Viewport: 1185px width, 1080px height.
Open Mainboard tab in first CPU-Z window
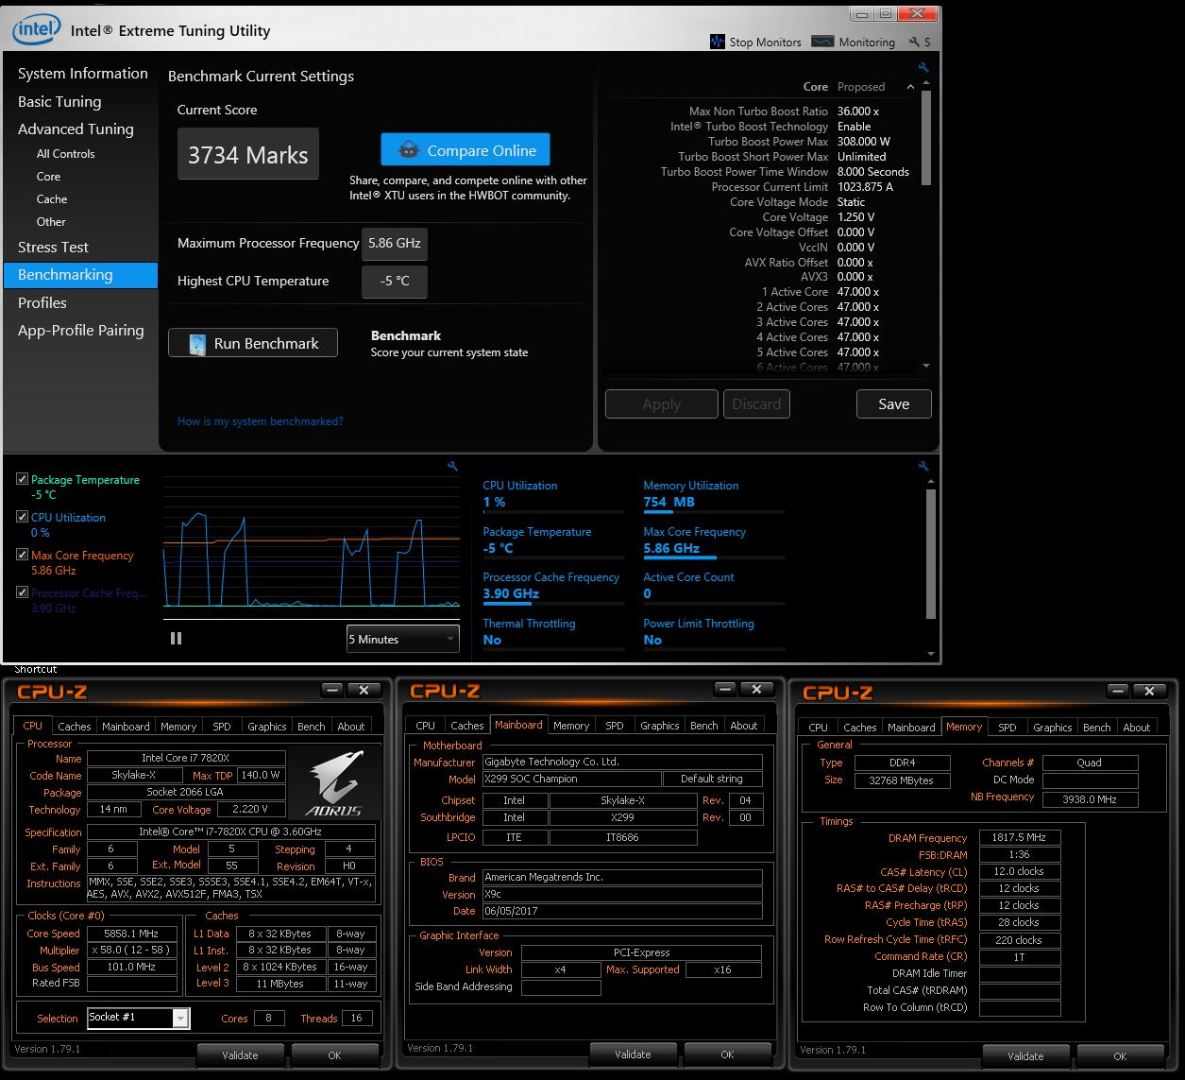coord(125,726)
